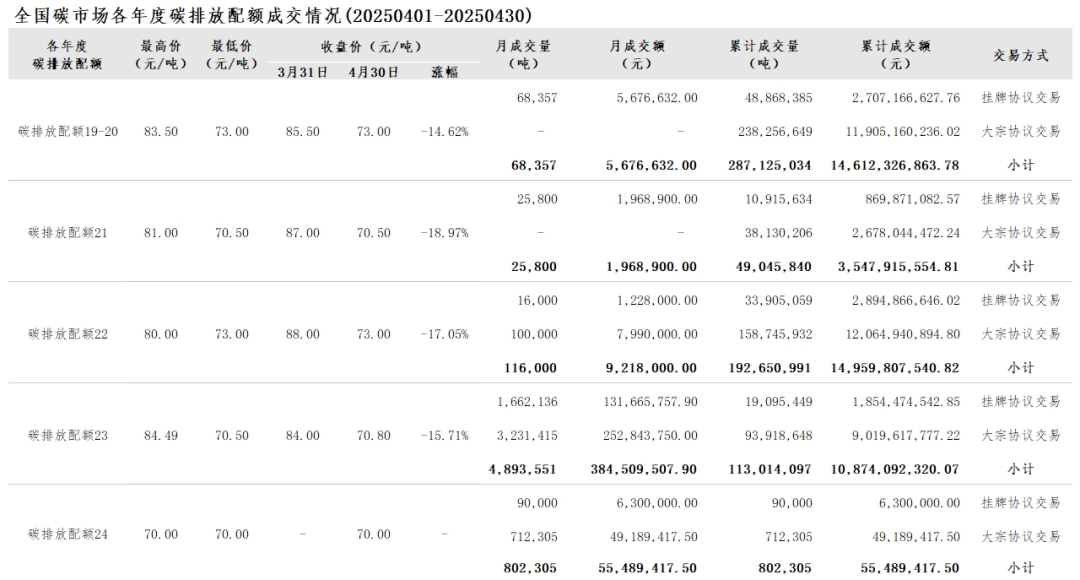Click the 4,893,551 monthly volume subtotal
The width and height of the screenshot is (1080, 580).
click(x=523, y=469)
